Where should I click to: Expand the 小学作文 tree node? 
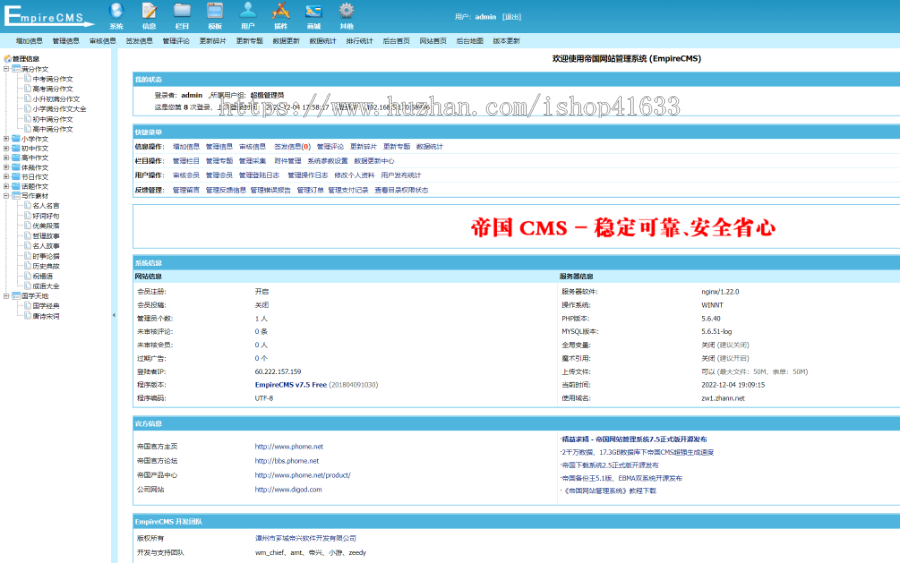[x=6, y=138]
